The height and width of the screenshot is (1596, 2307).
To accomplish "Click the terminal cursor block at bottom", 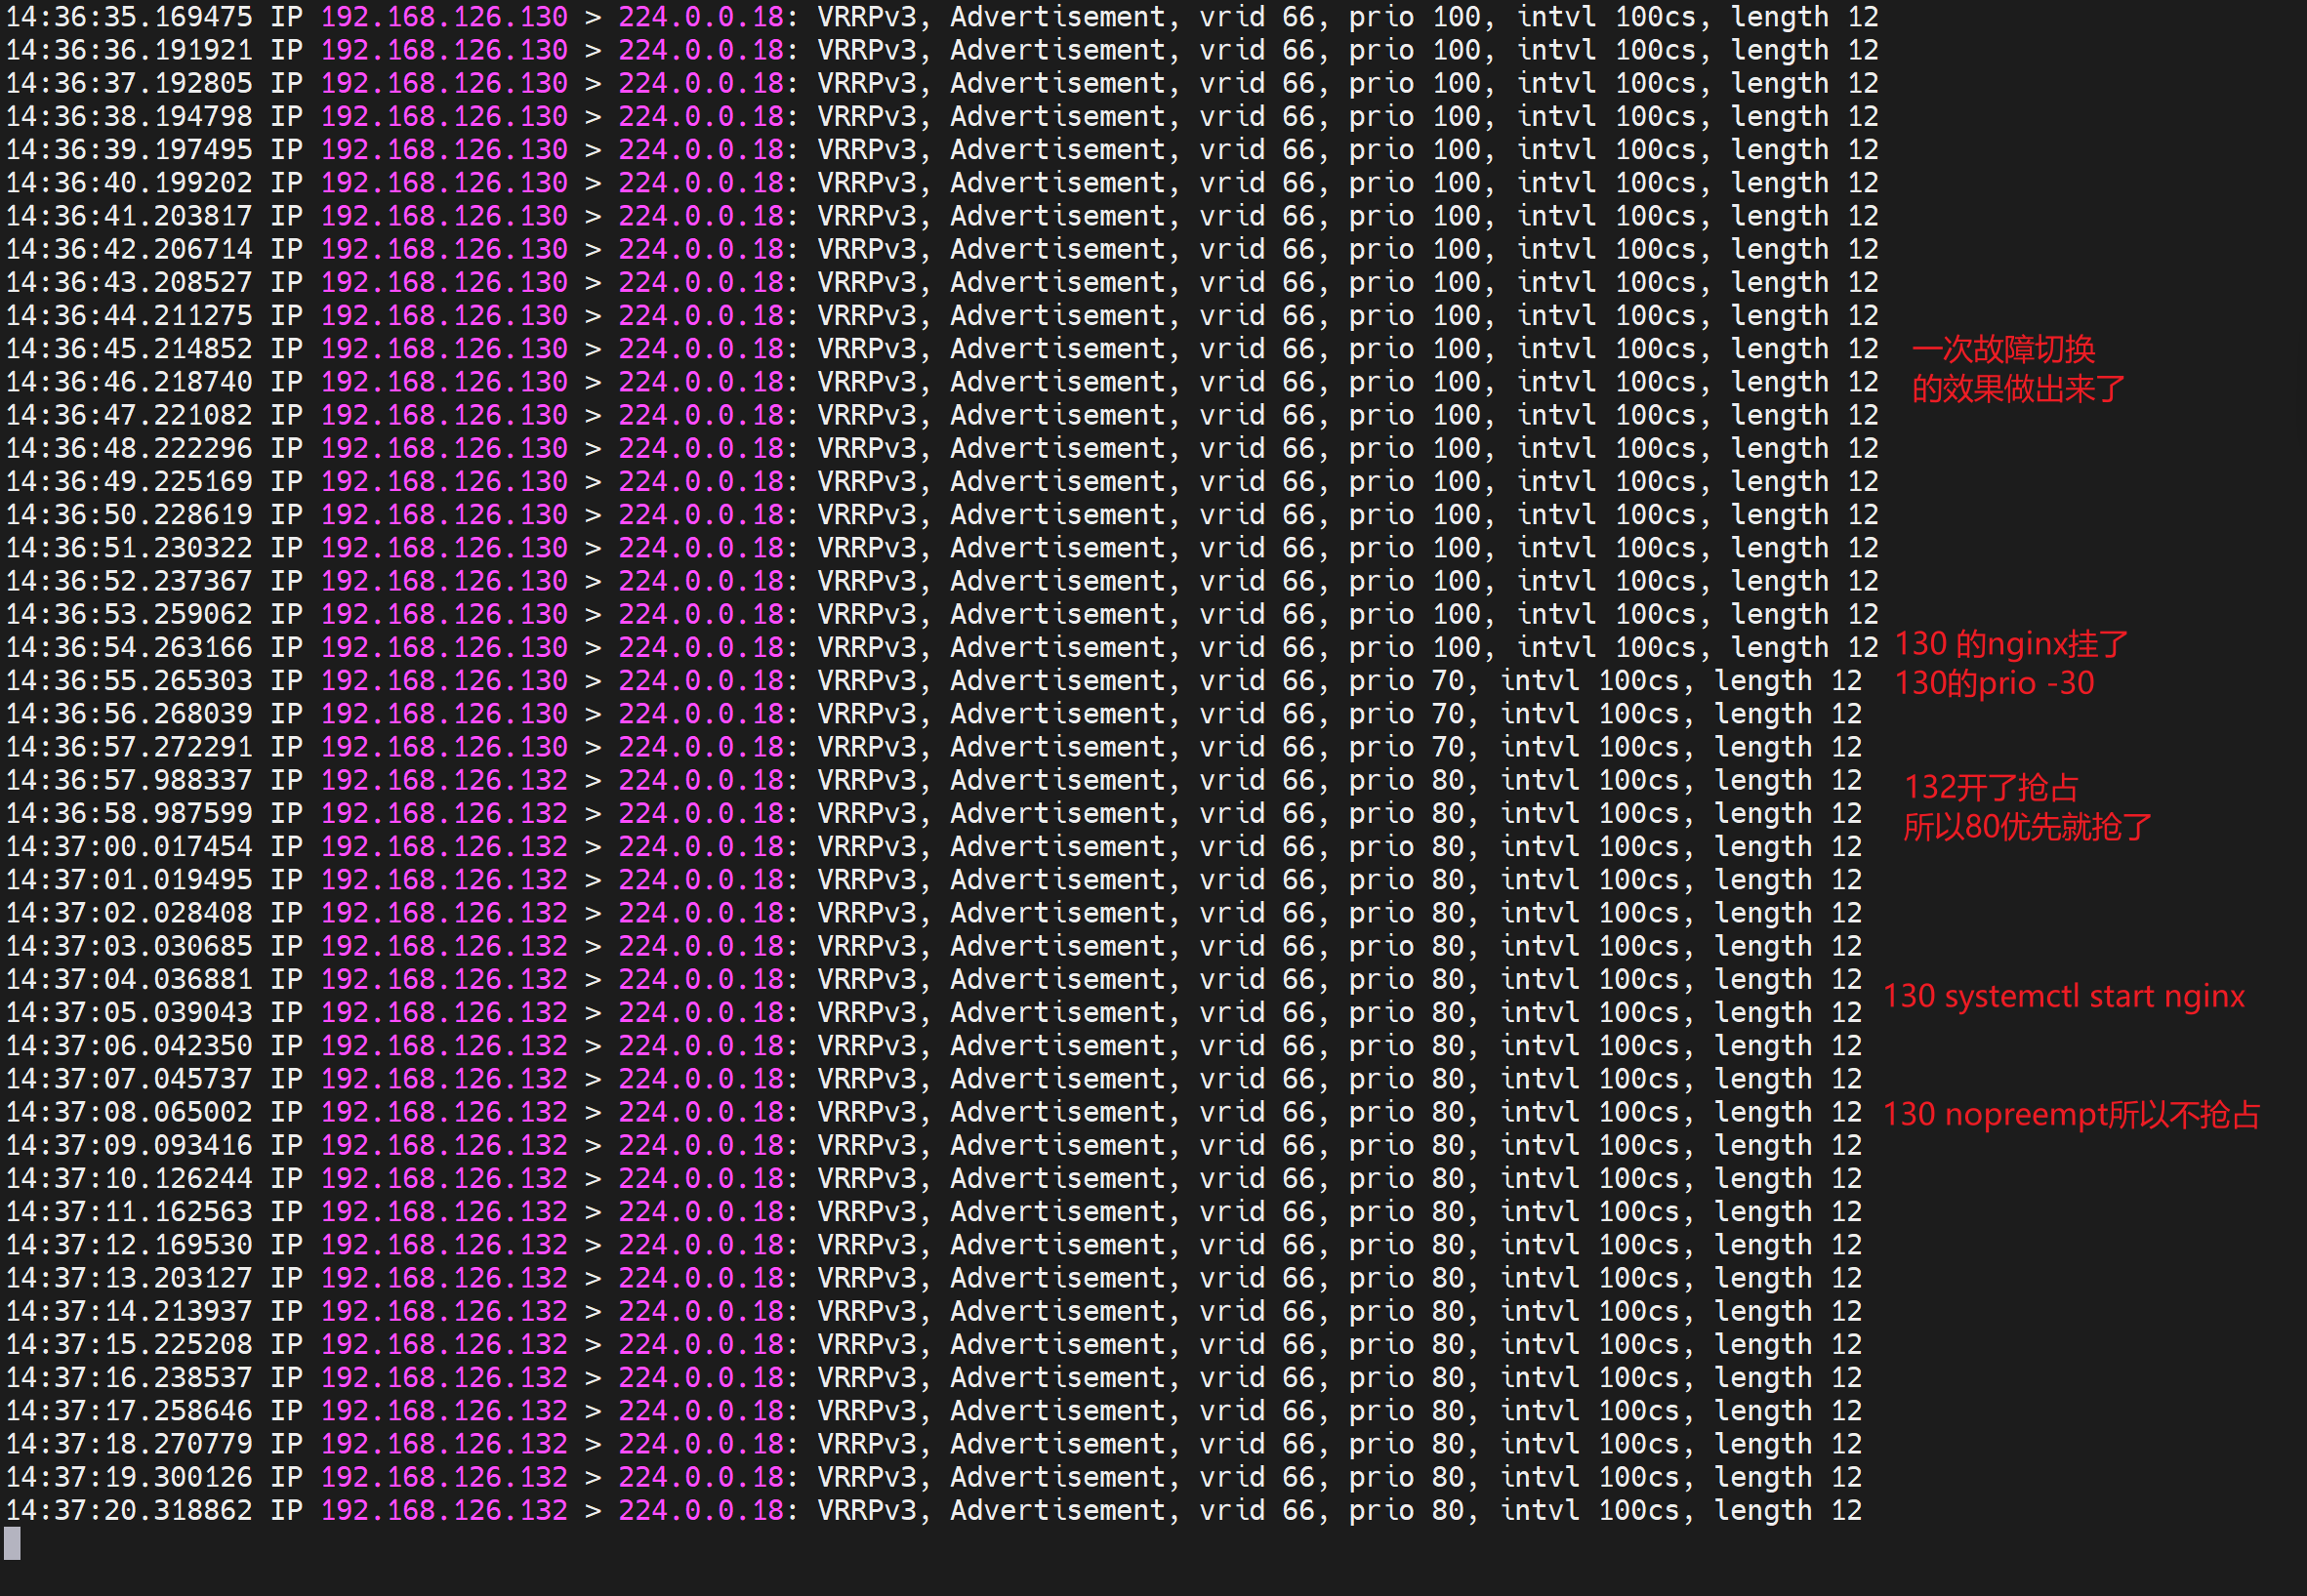I will (12, 1543).
